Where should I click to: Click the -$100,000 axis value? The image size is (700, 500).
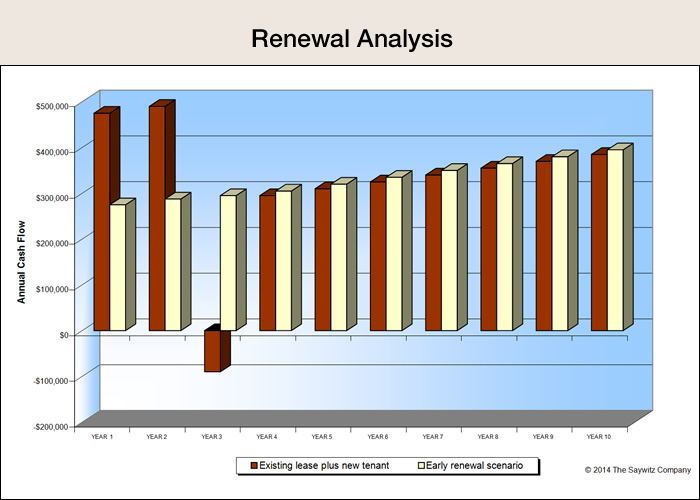[51, 381]
